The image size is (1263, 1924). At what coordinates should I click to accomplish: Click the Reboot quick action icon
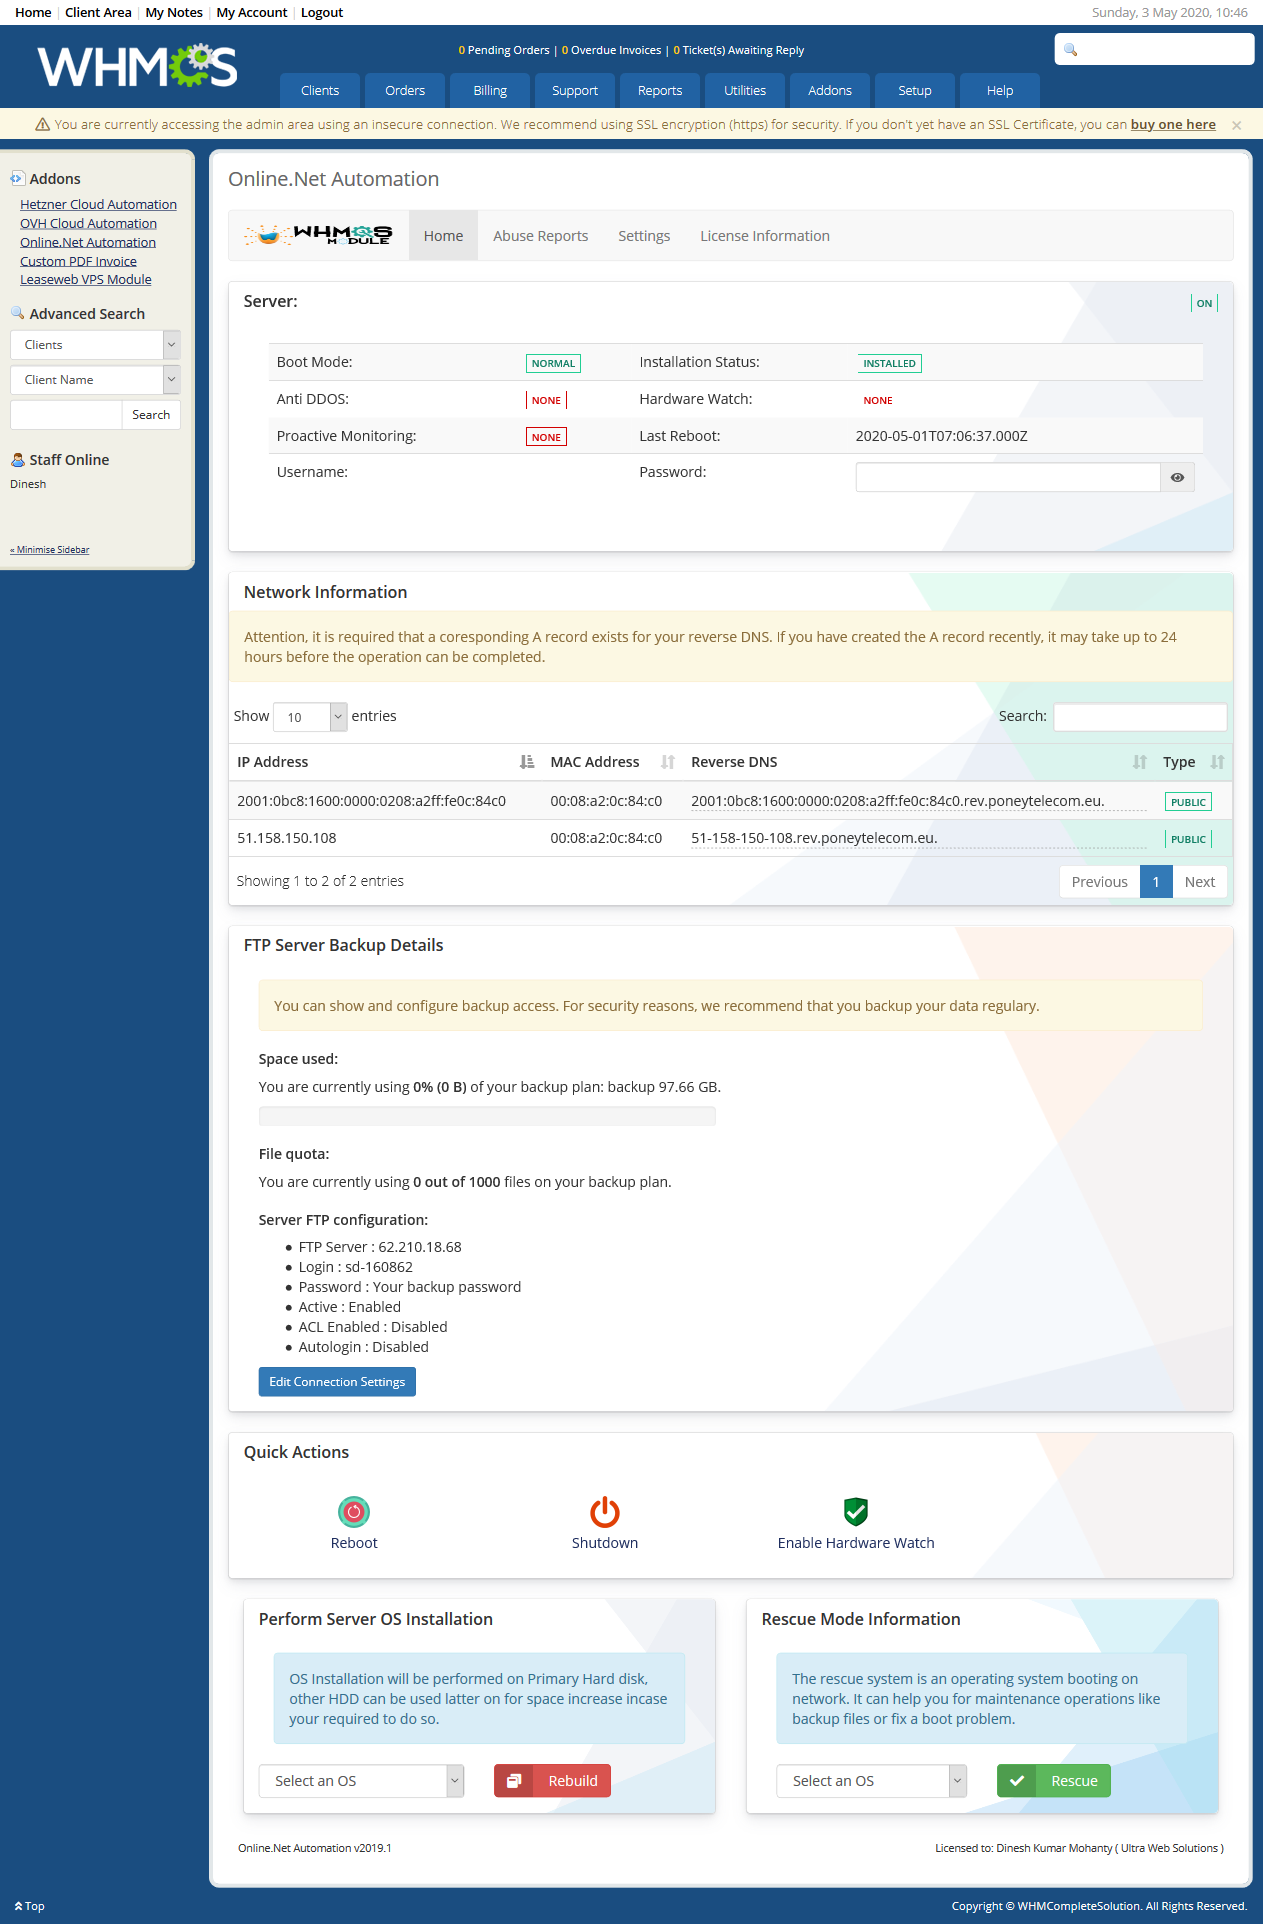354,1512
